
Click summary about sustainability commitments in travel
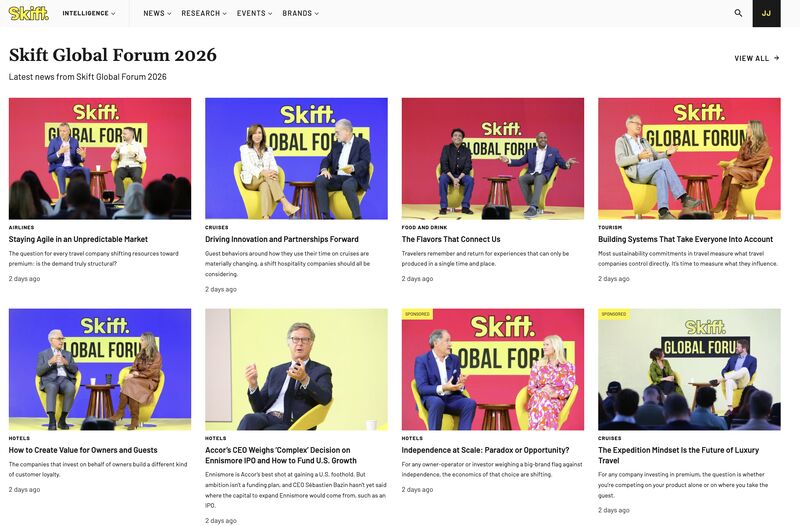click(x=688, y=259)
